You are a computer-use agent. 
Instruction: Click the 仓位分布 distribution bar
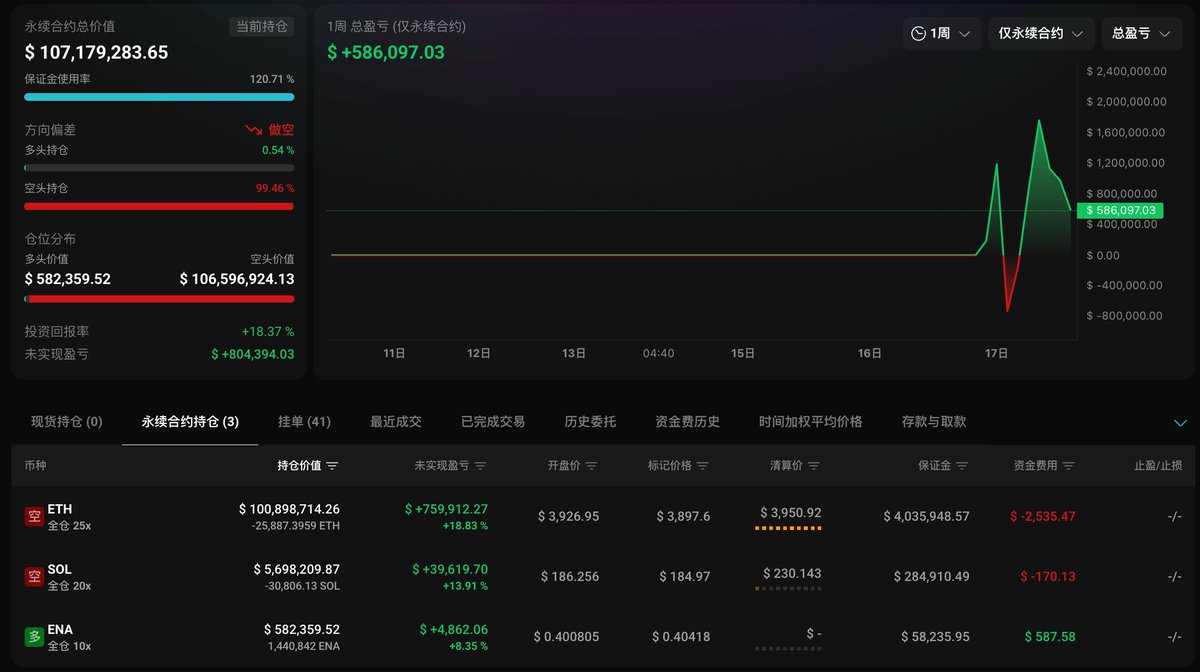point(159,298)
